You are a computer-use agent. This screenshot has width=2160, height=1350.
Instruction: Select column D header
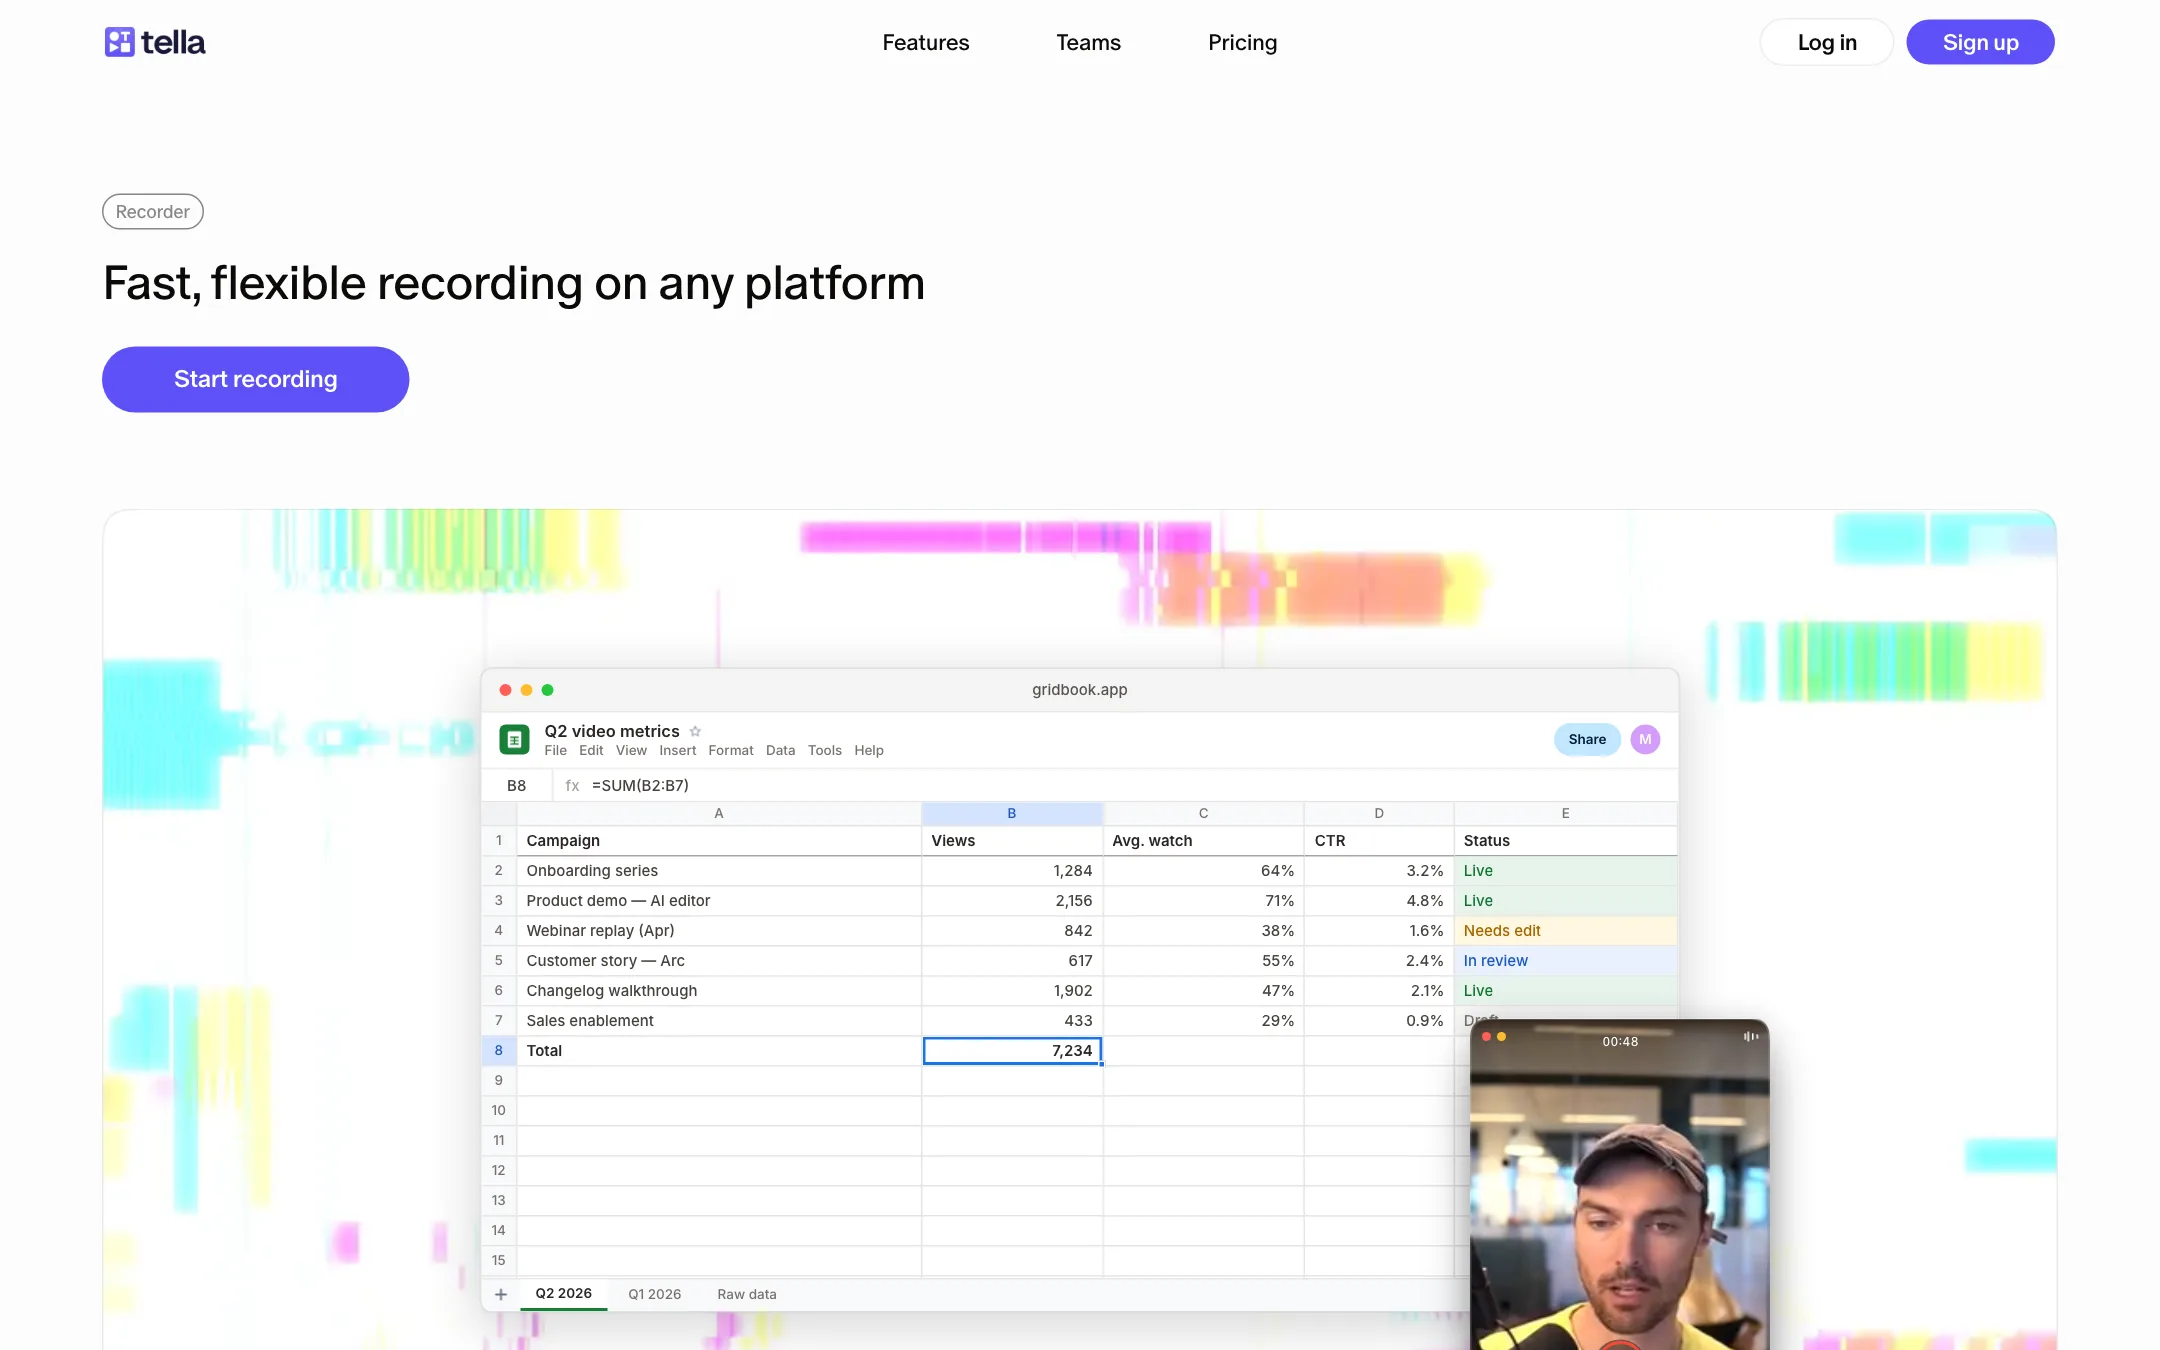(x=1379, y=813)
